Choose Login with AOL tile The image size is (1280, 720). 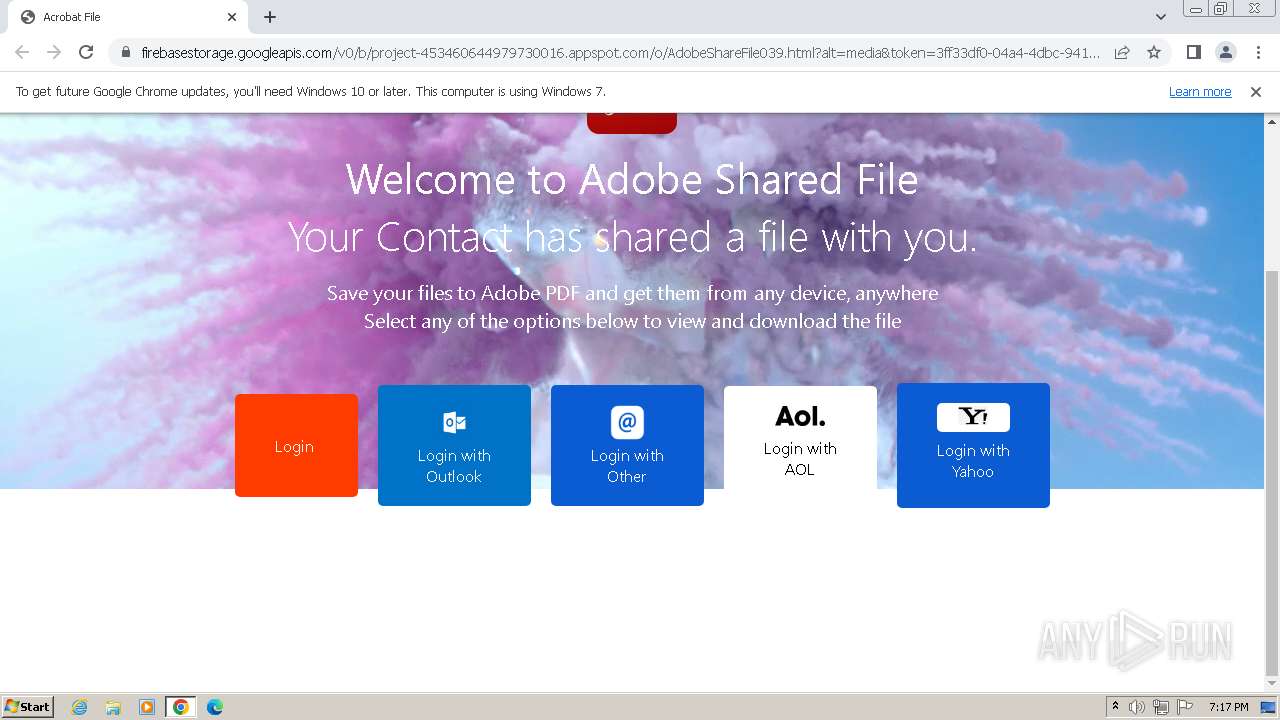(800, 438)
